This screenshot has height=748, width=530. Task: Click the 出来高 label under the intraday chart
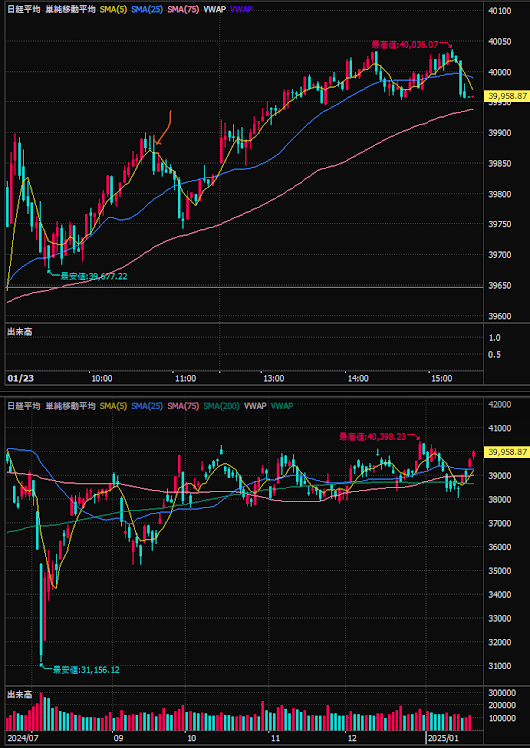coord(20,331)
